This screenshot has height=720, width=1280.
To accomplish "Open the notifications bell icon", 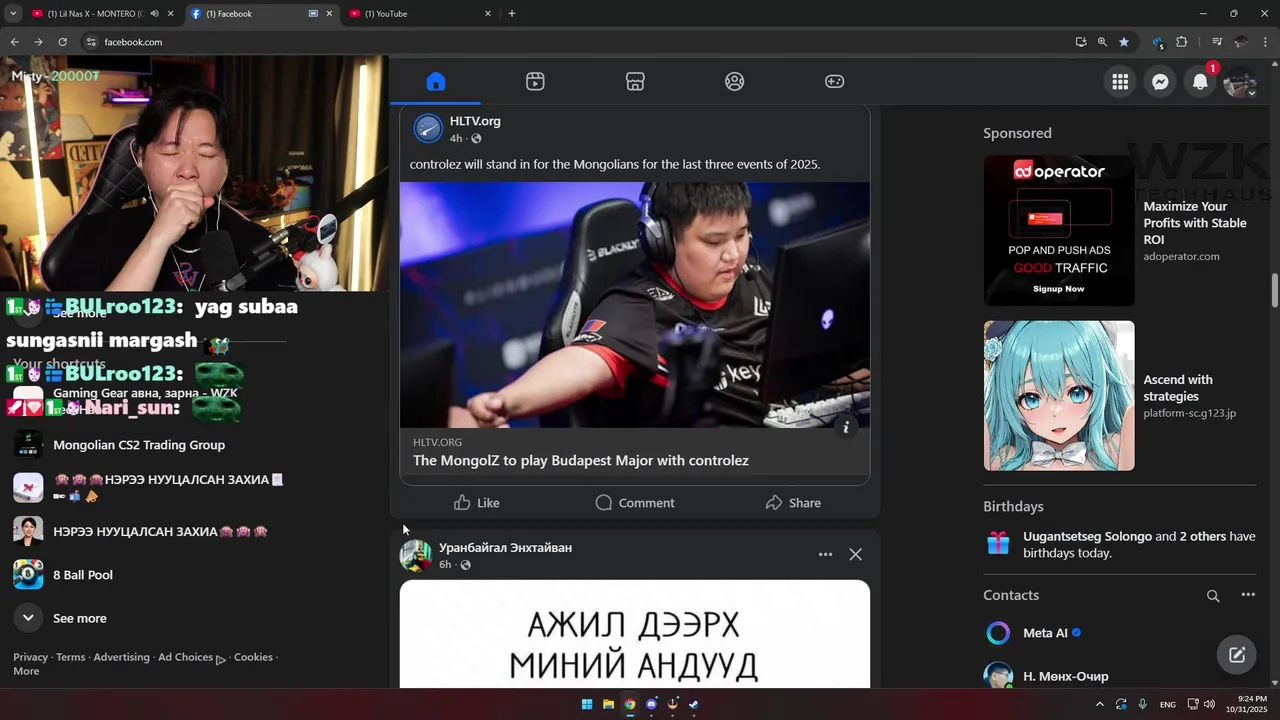I will pos(1200,83).
